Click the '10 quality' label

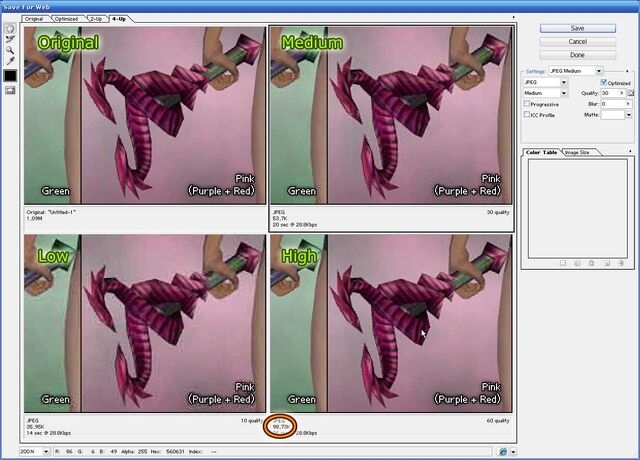251,420
